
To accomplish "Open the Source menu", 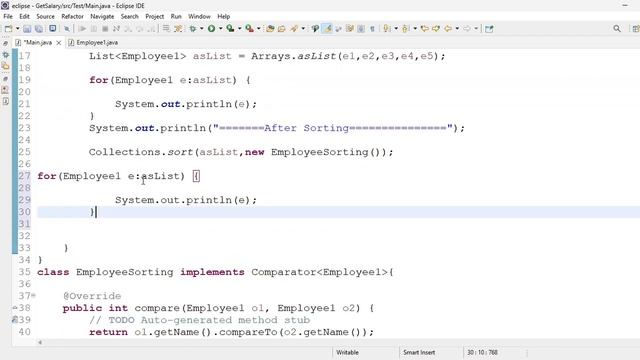I will [x=45, y=16].
